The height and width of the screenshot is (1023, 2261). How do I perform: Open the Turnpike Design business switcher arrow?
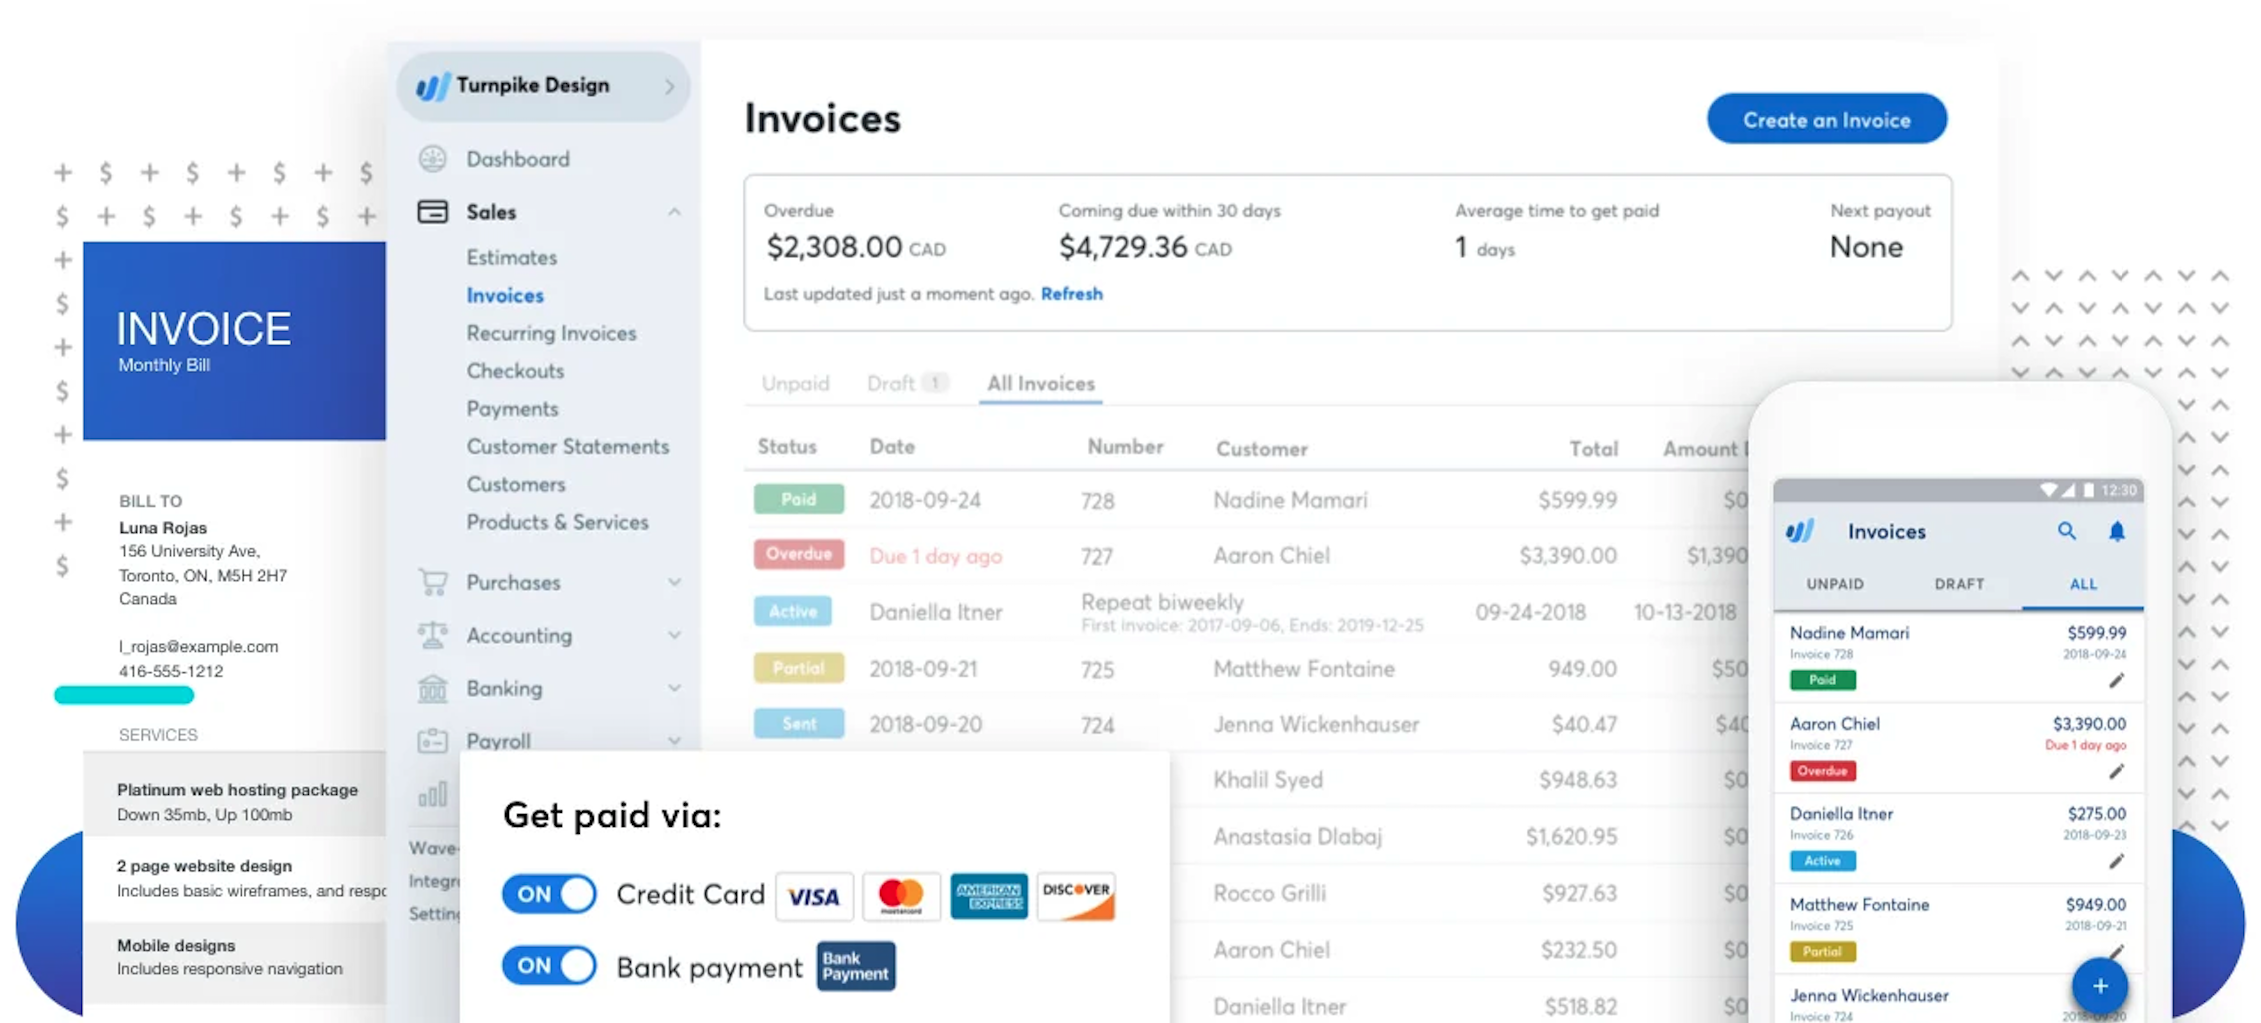(670, 87)
